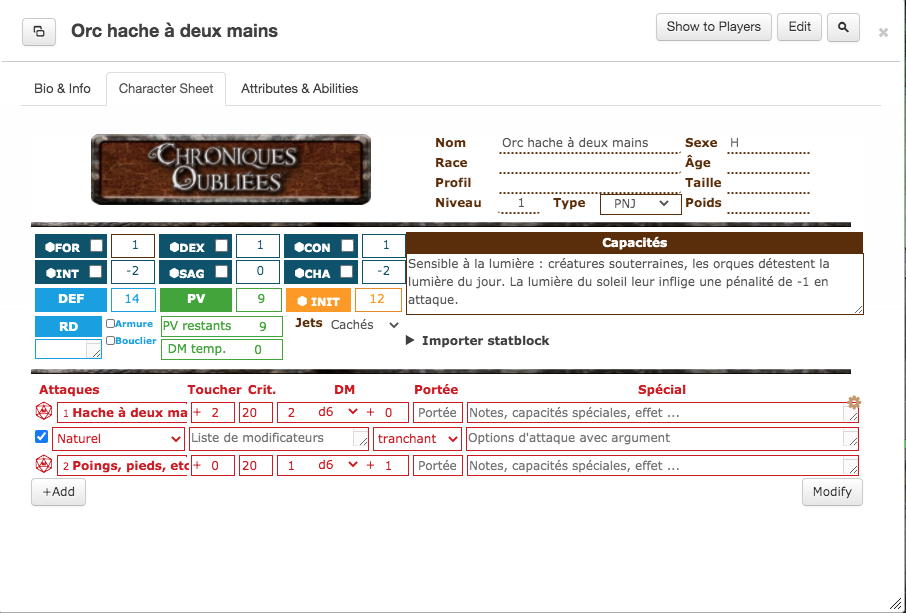Close the character sheet dialog
This screenshot has height=613, width=906.
click(883, 32)
